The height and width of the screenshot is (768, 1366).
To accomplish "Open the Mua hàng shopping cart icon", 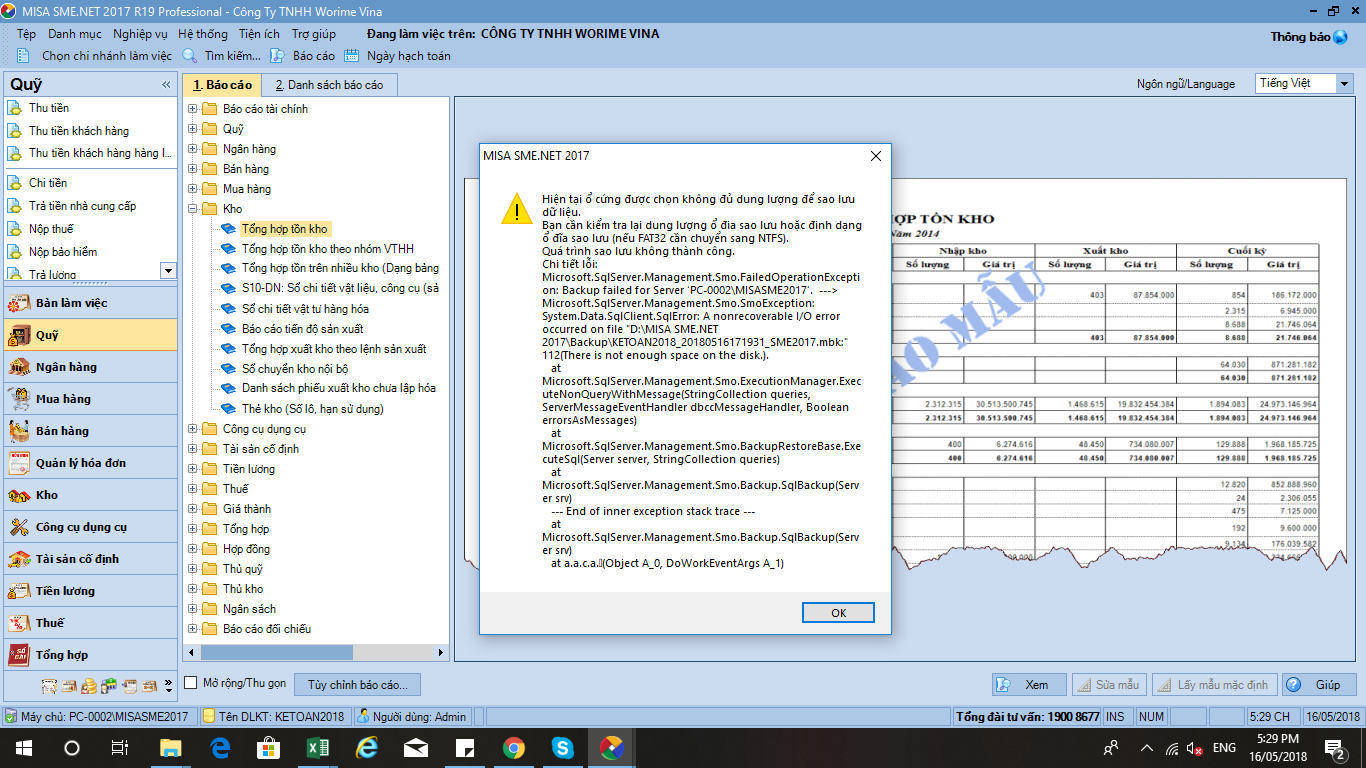I will pyautogui.click(x=19, y=399).
